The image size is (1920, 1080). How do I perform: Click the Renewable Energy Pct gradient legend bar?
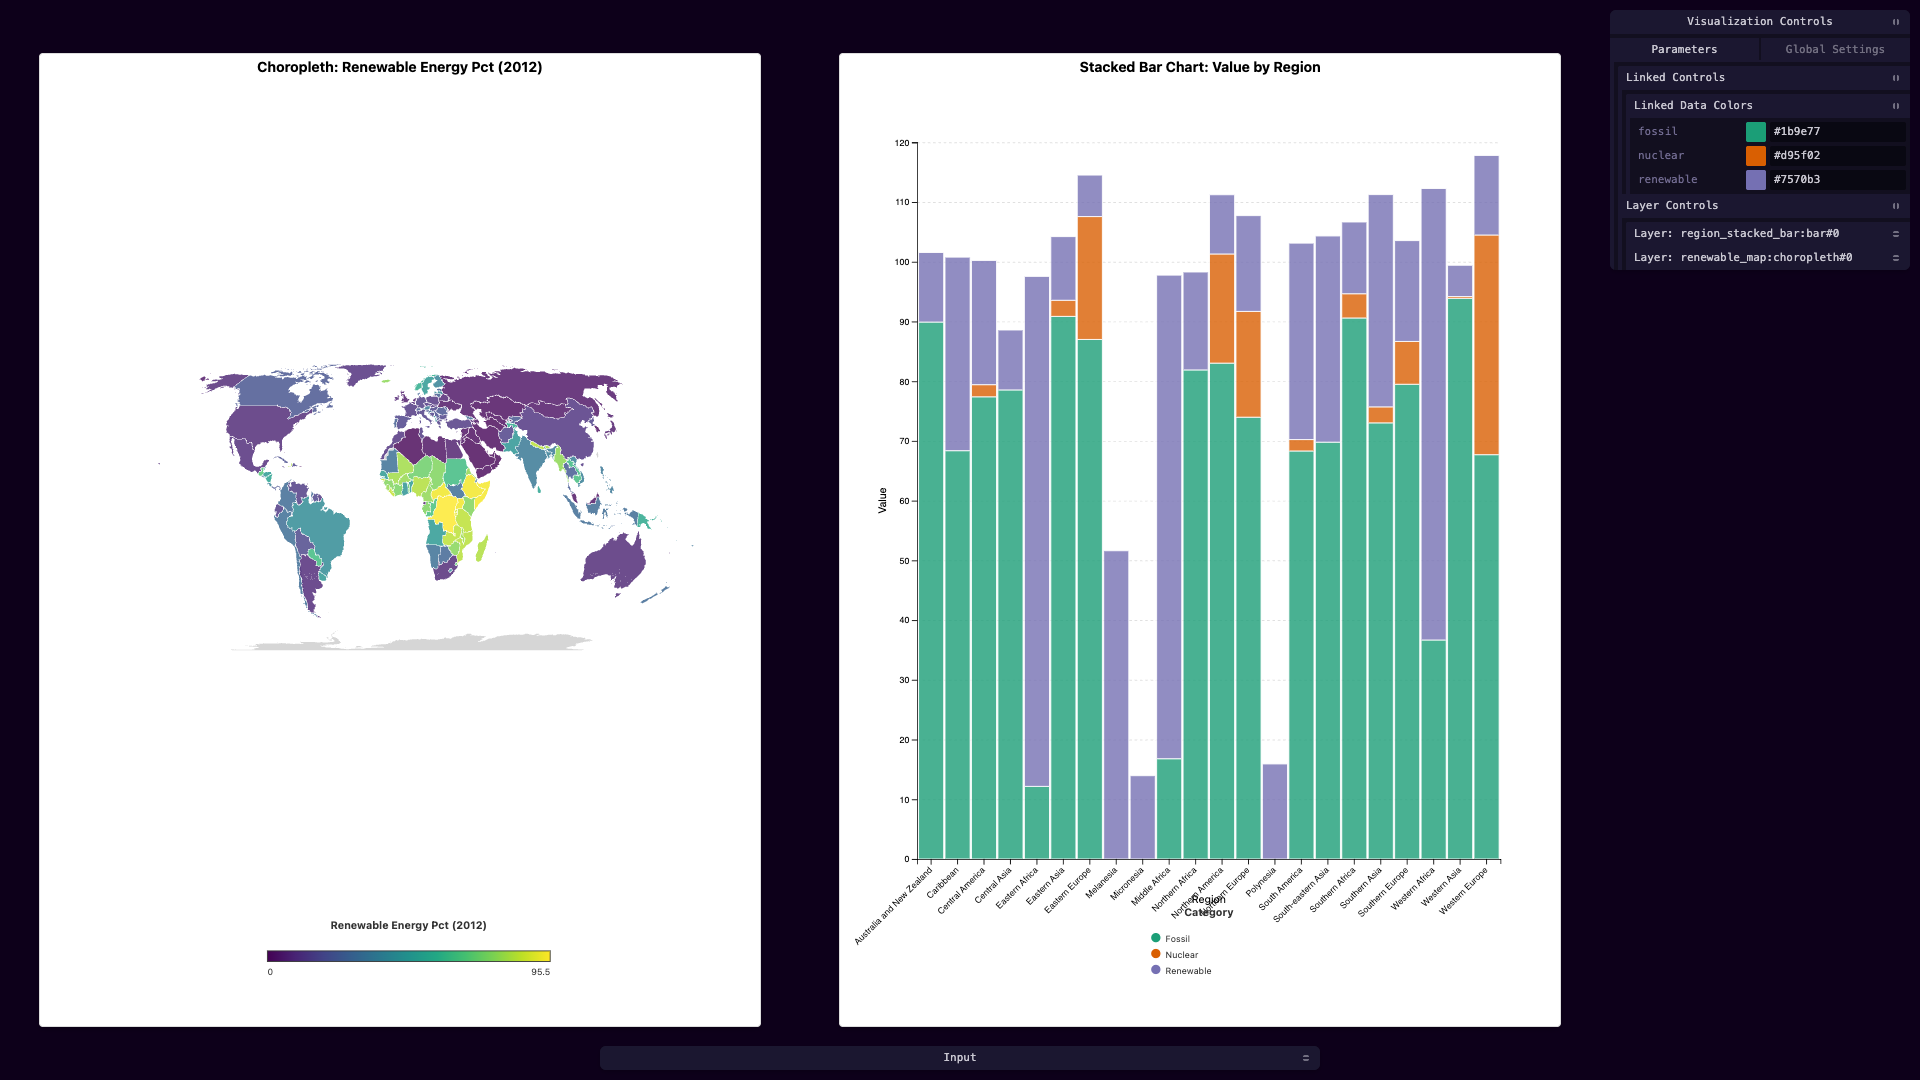click(408, 956)
